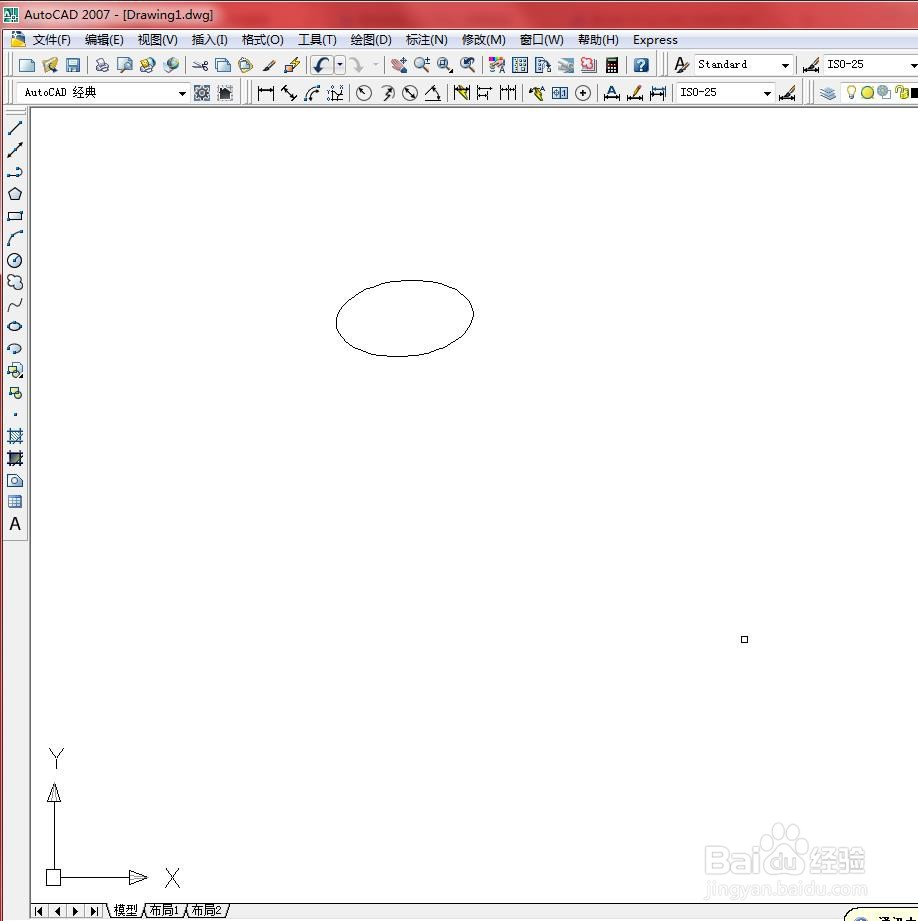918x921 pixels.
Task: Open the QuickCalc calculator icon
Action: coord(611,65)
